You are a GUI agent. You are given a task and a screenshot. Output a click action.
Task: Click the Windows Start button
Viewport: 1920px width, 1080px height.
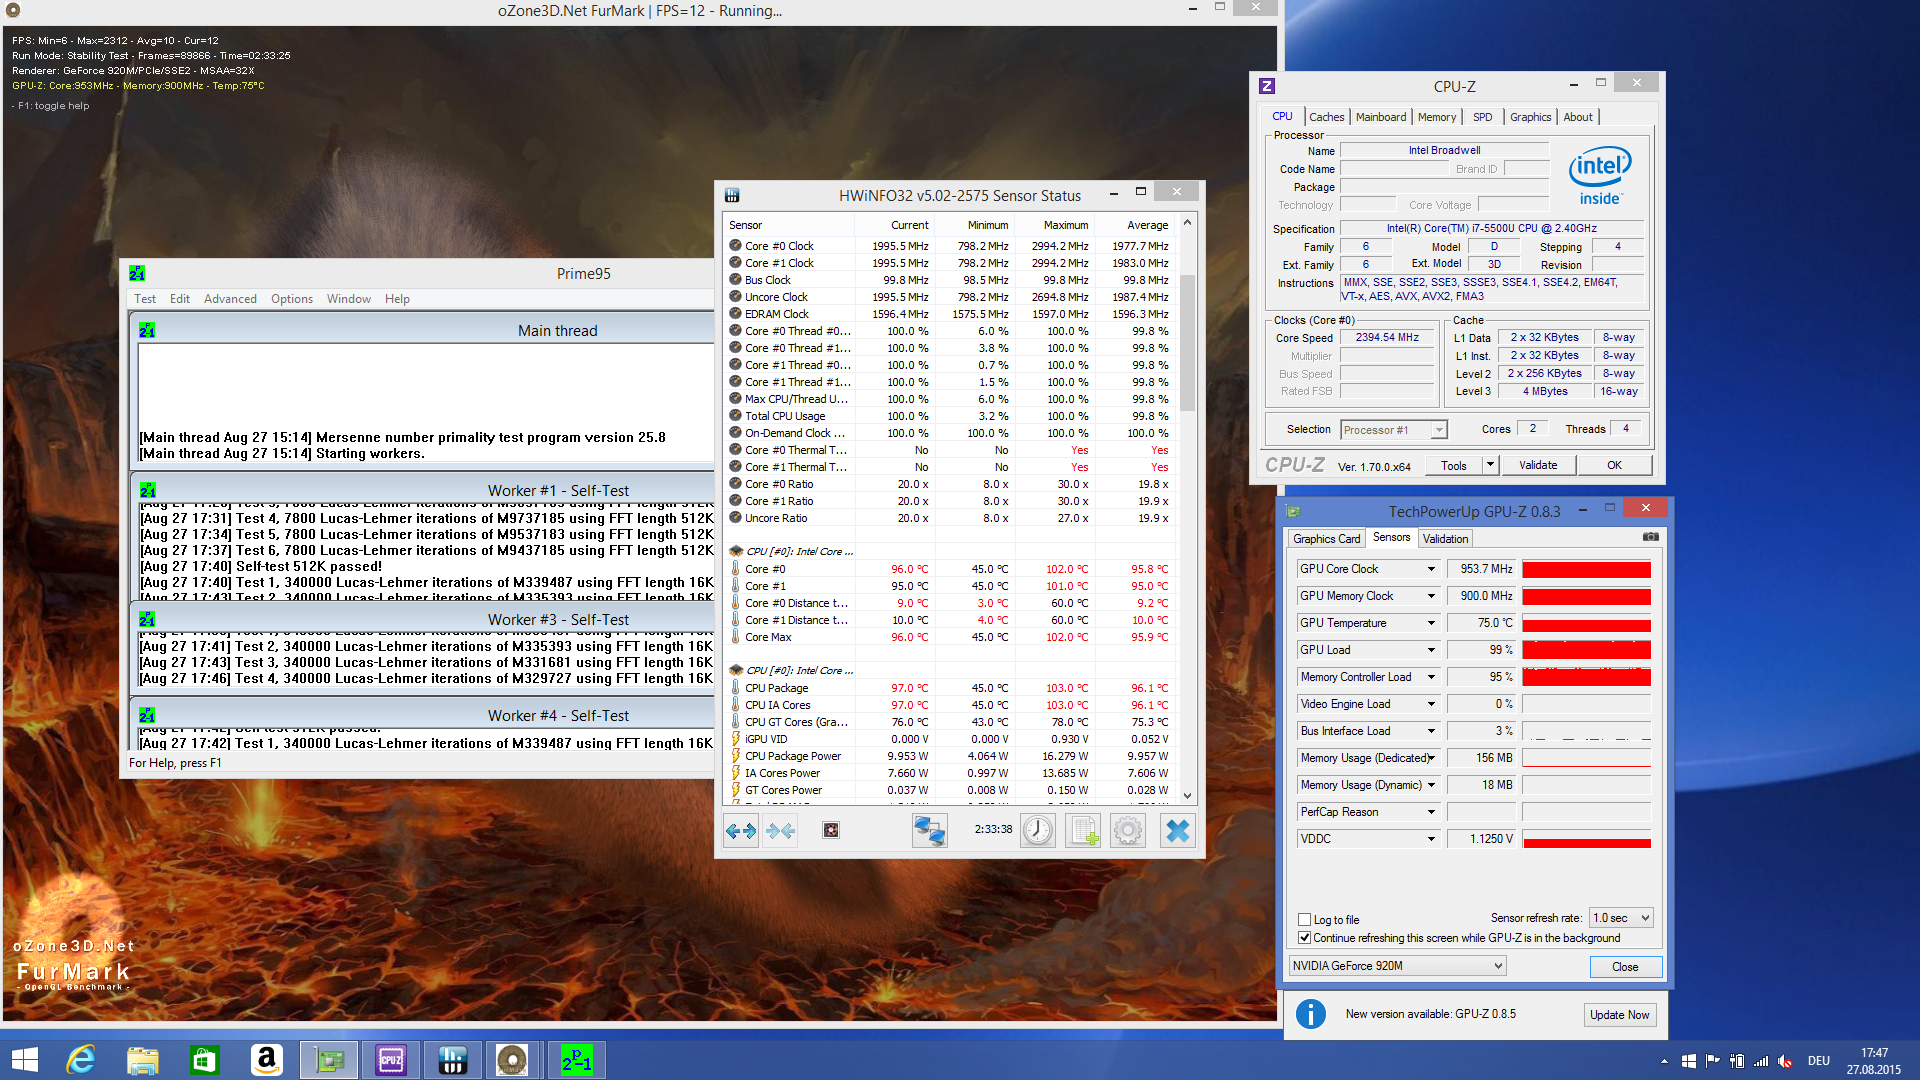click(x=25, y=1060)
